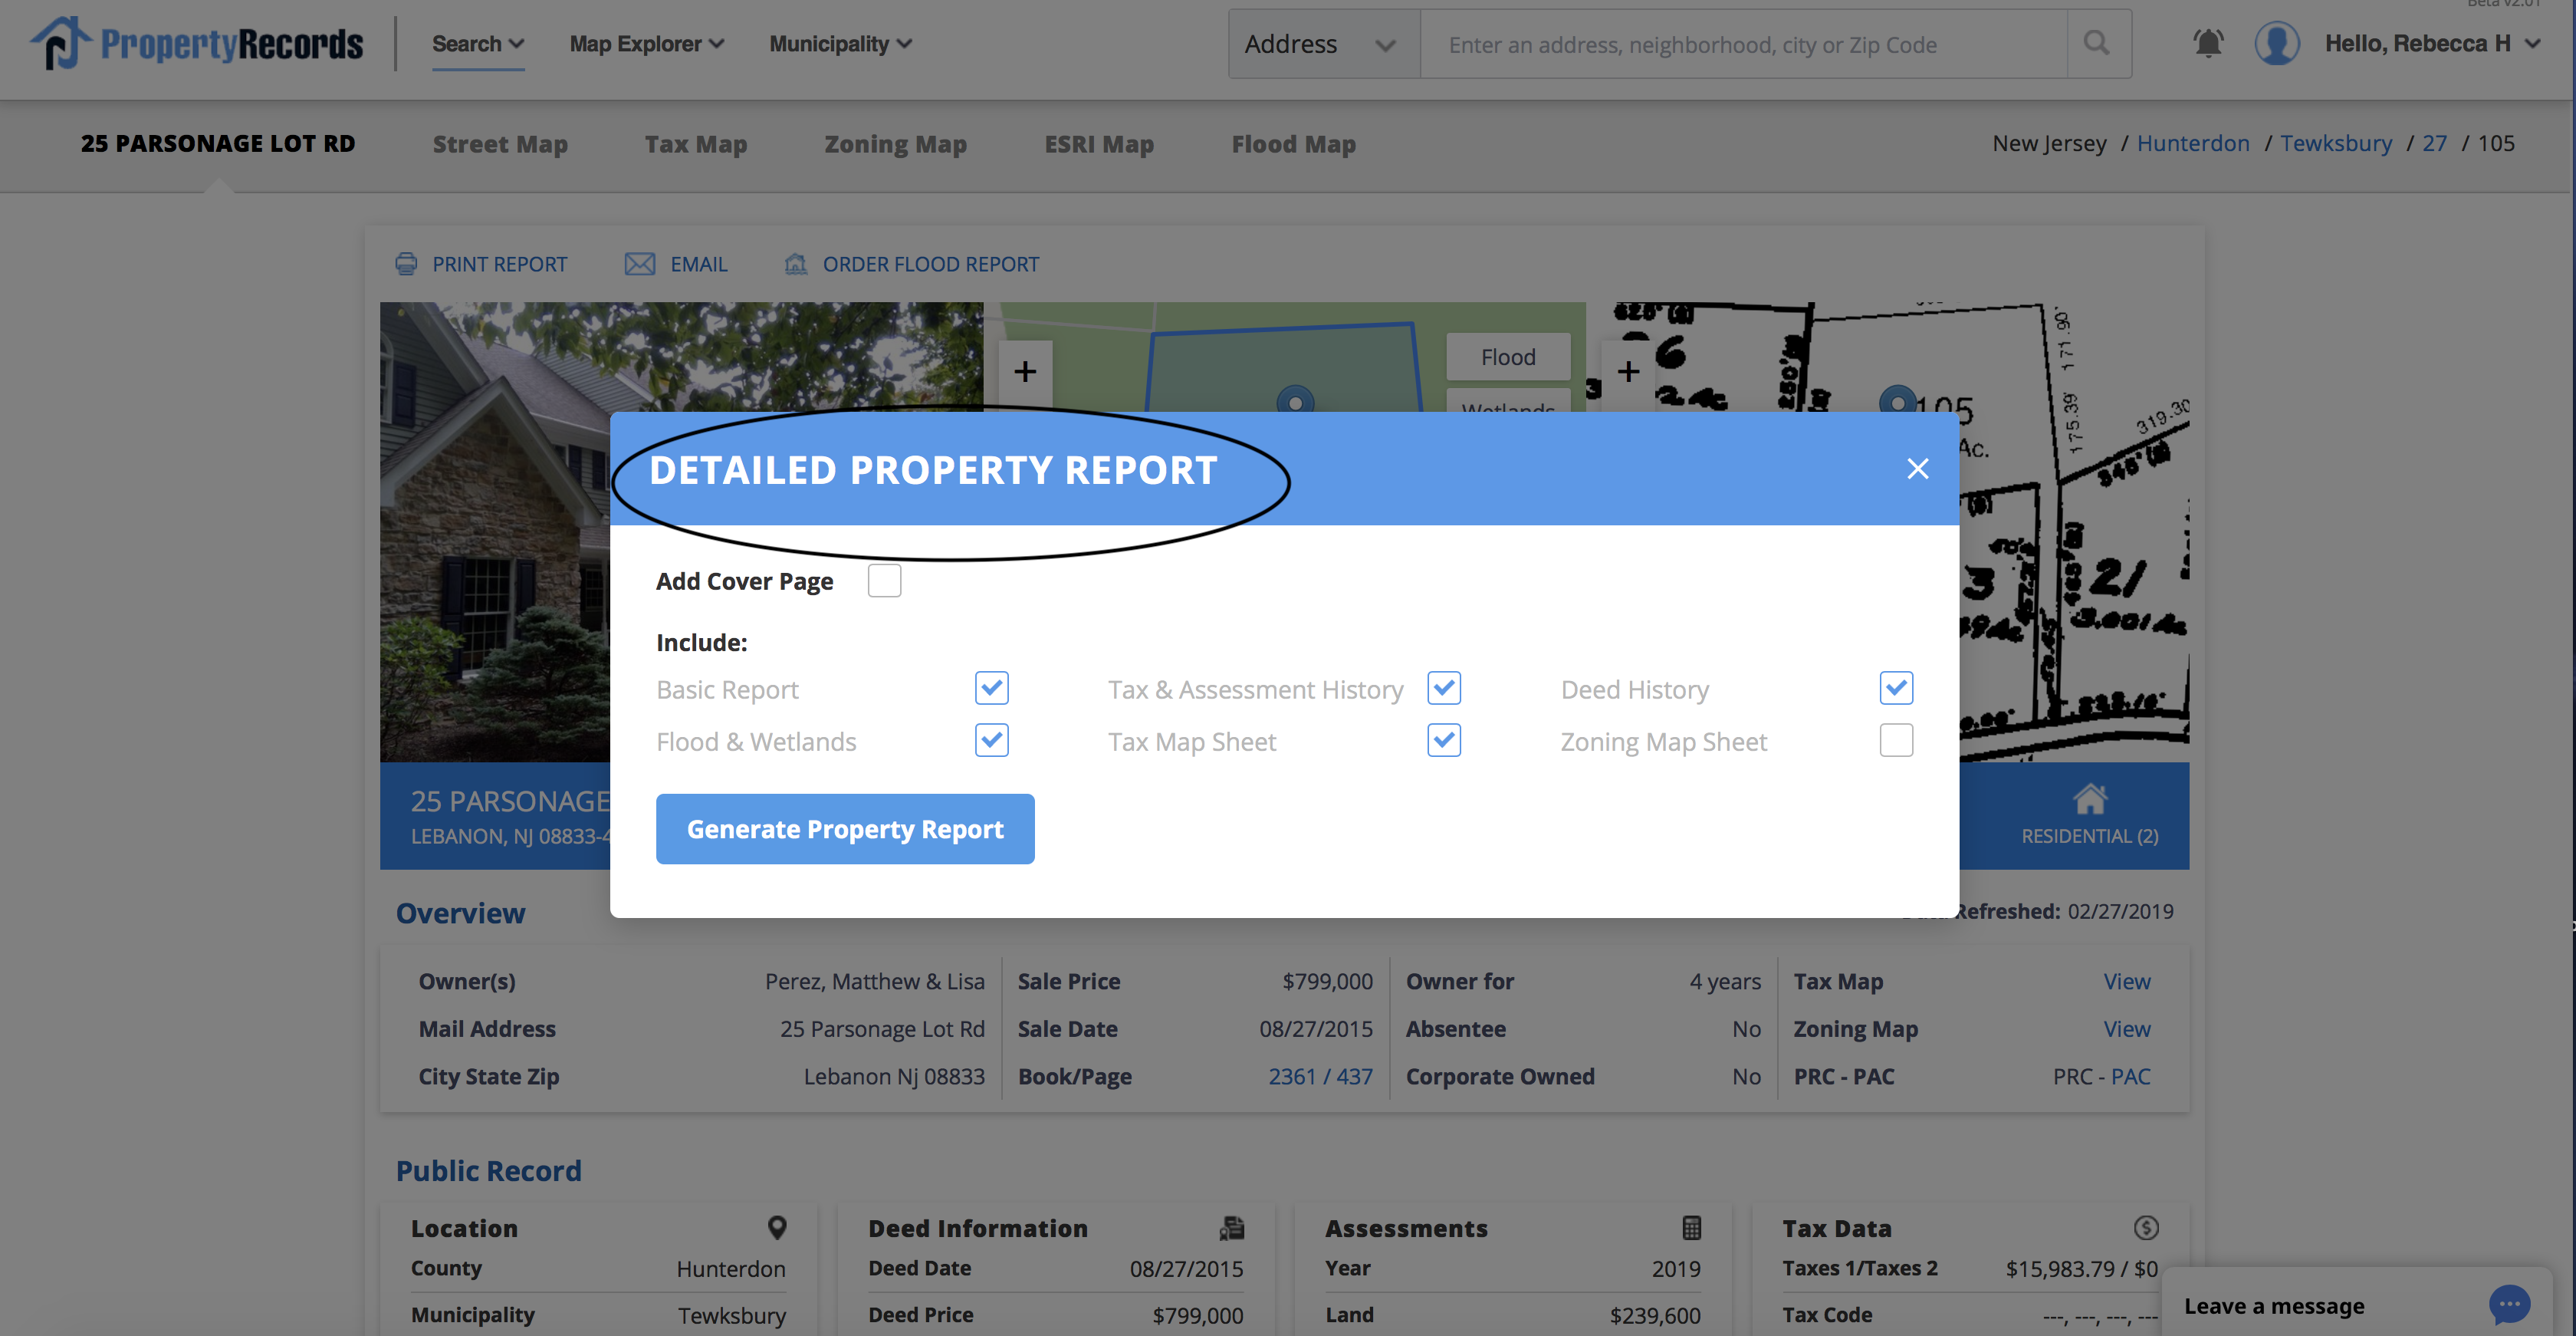Zoom in on the tax map plus button

point(1628,372)
